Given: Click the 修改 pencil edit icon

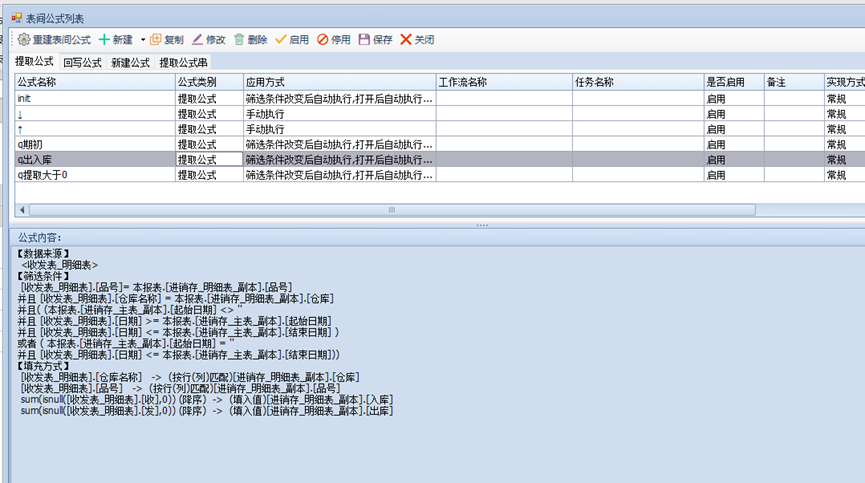Looking at the screenshot, I should coord(197,40).
